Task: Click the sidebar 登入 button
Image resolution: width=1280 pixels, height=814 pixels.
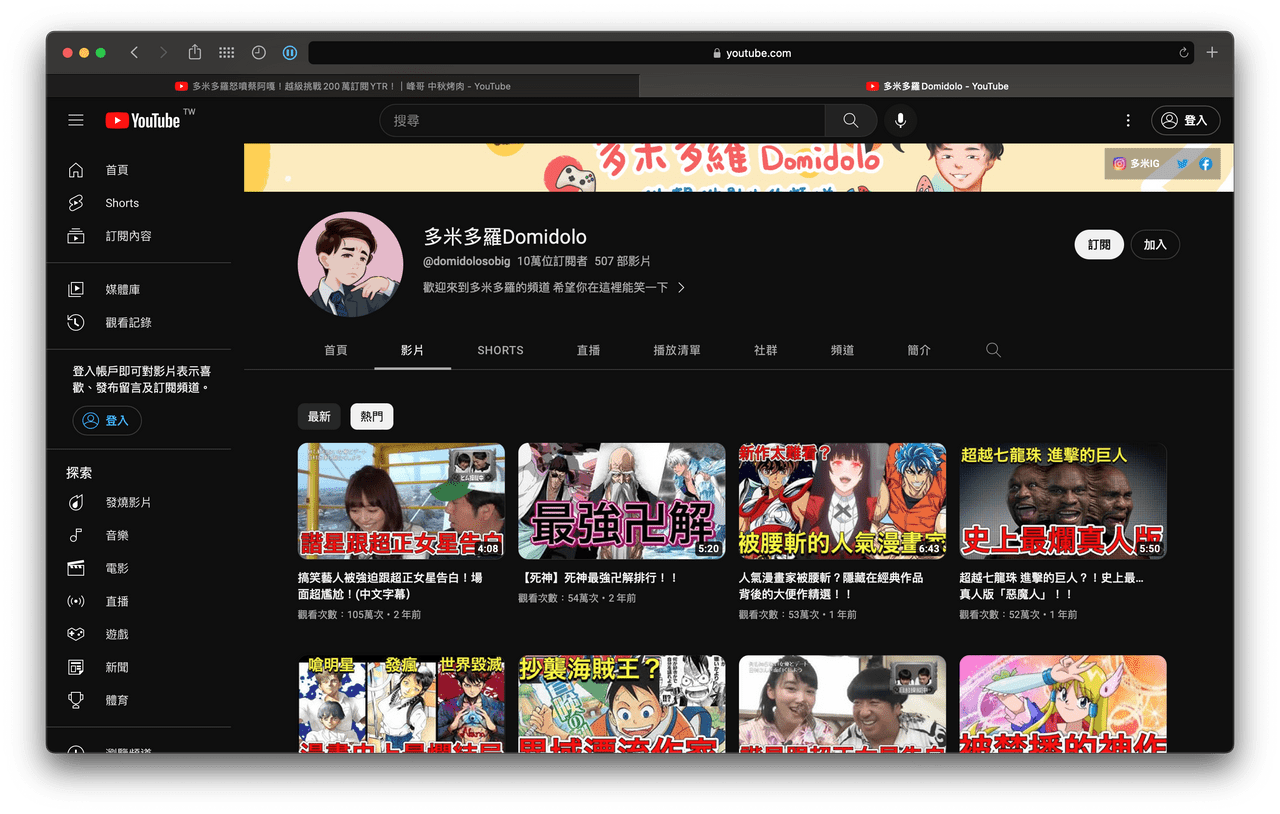Action: click(x=107, y=420)
